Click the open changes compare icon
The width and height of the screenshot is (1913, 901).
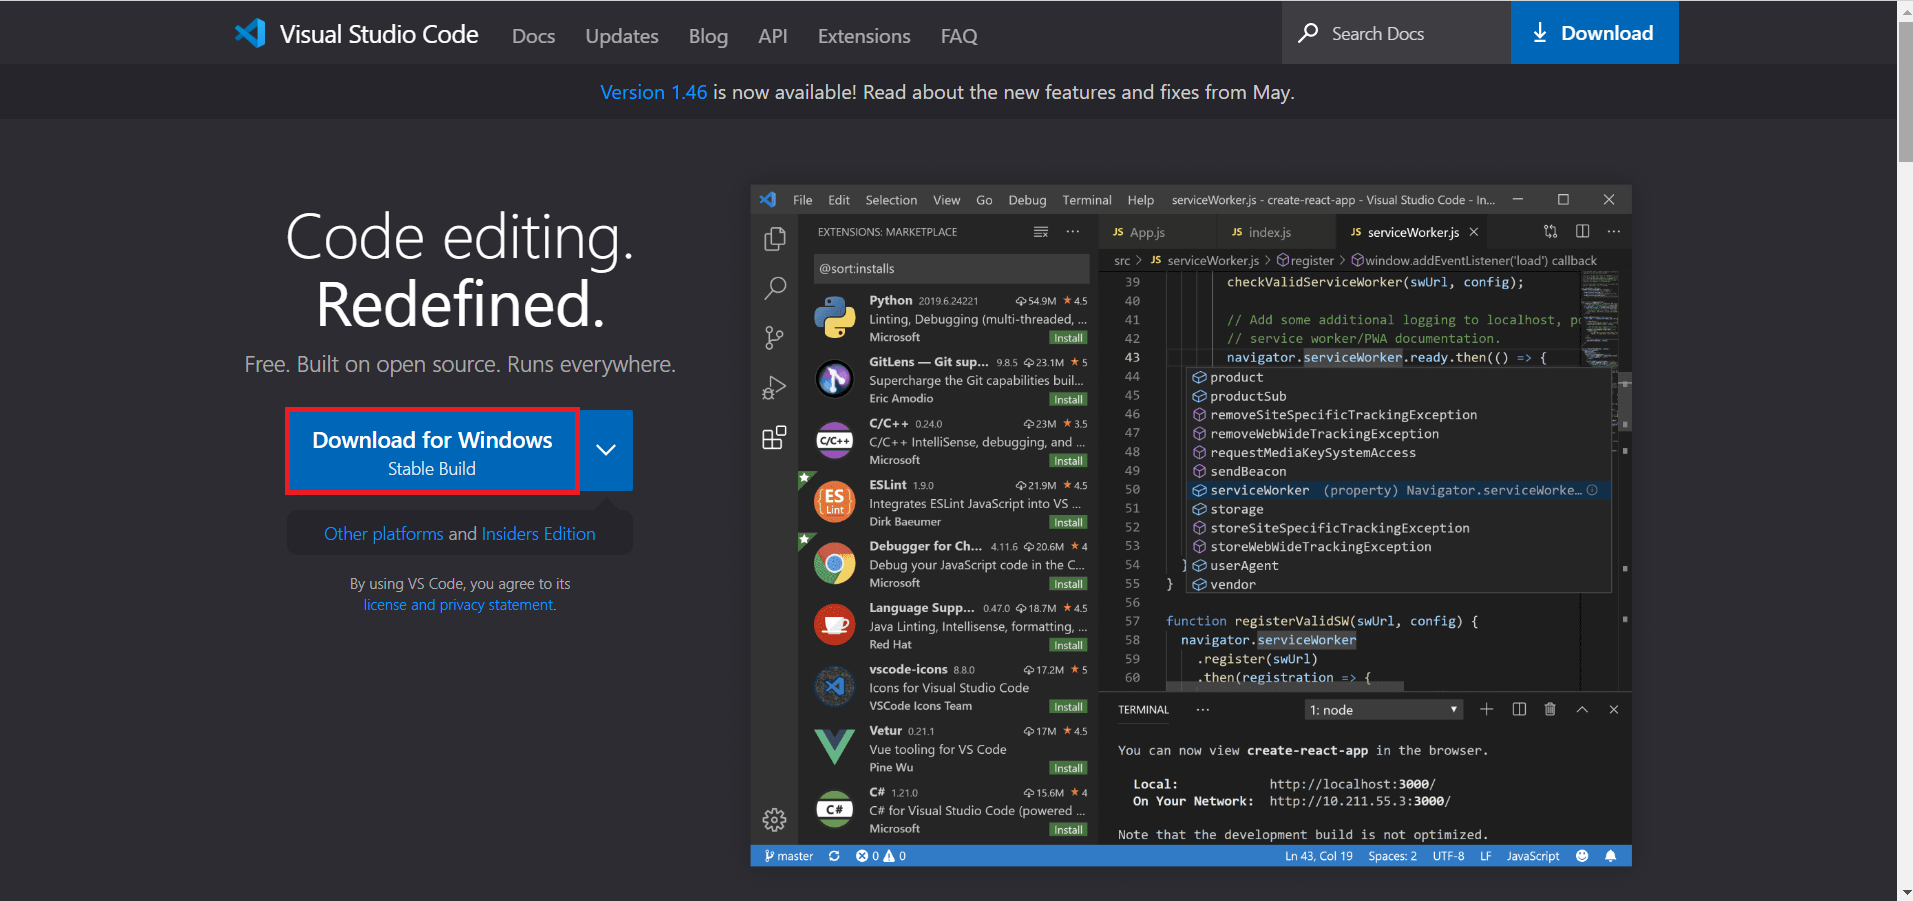tap(1550, 231)
